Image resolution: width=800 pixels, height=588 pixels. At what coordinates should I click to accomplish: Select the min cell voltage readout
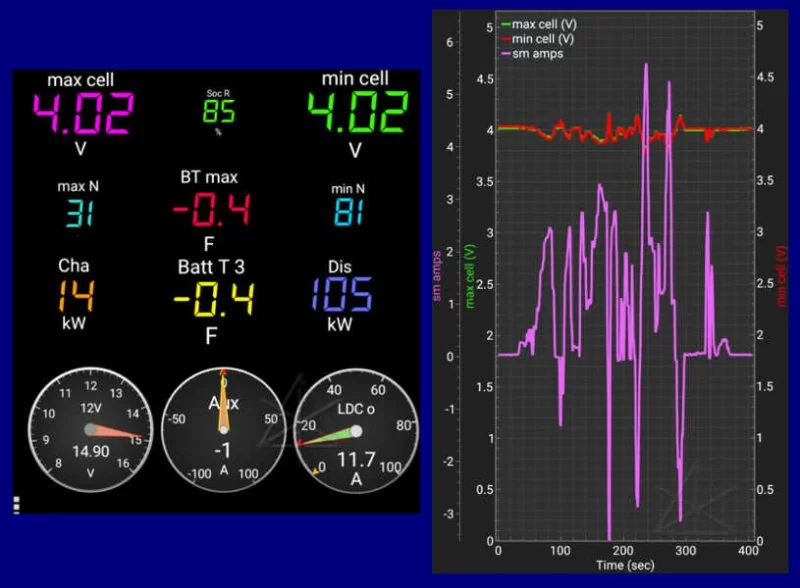point(355,114)
